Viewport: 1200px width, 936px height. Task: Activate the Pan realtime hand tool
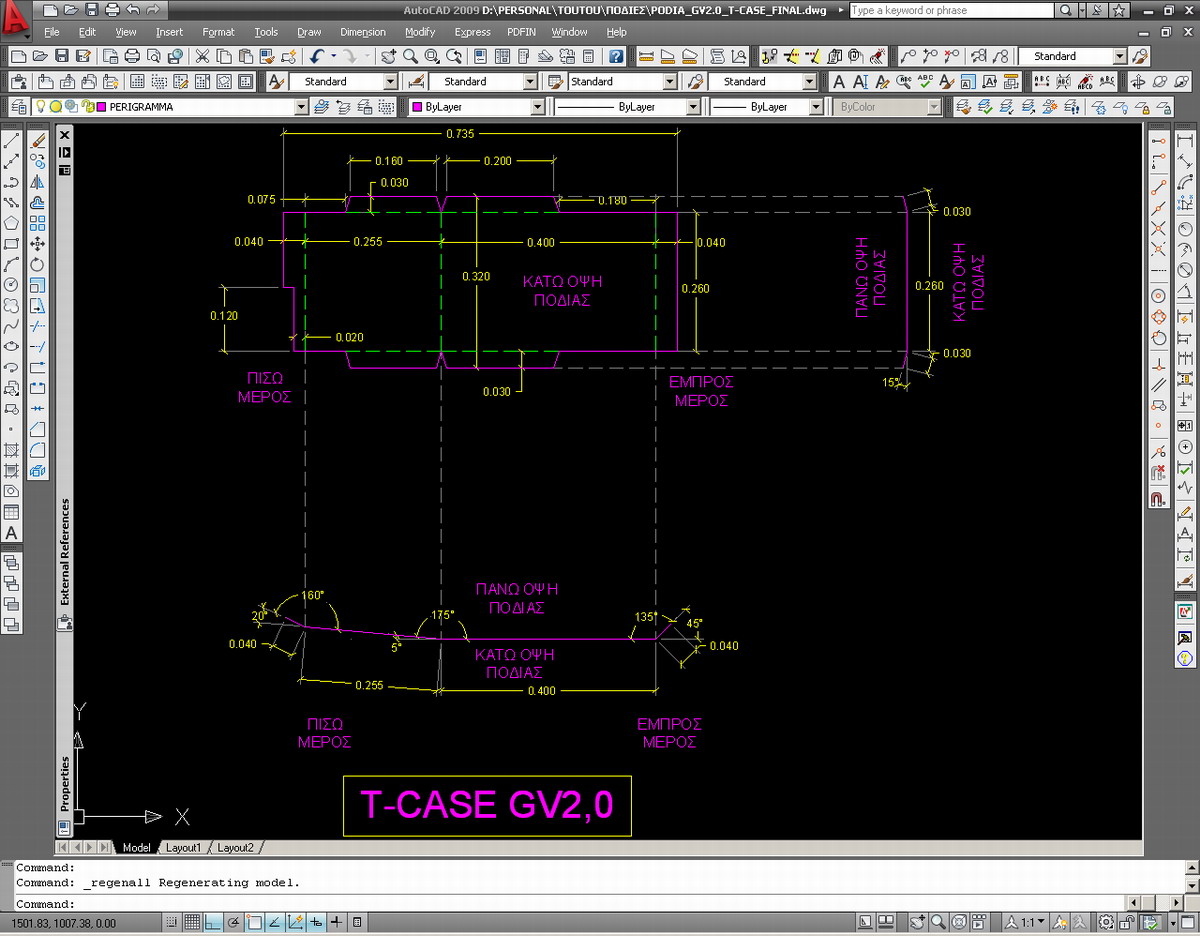click(388, 56)
